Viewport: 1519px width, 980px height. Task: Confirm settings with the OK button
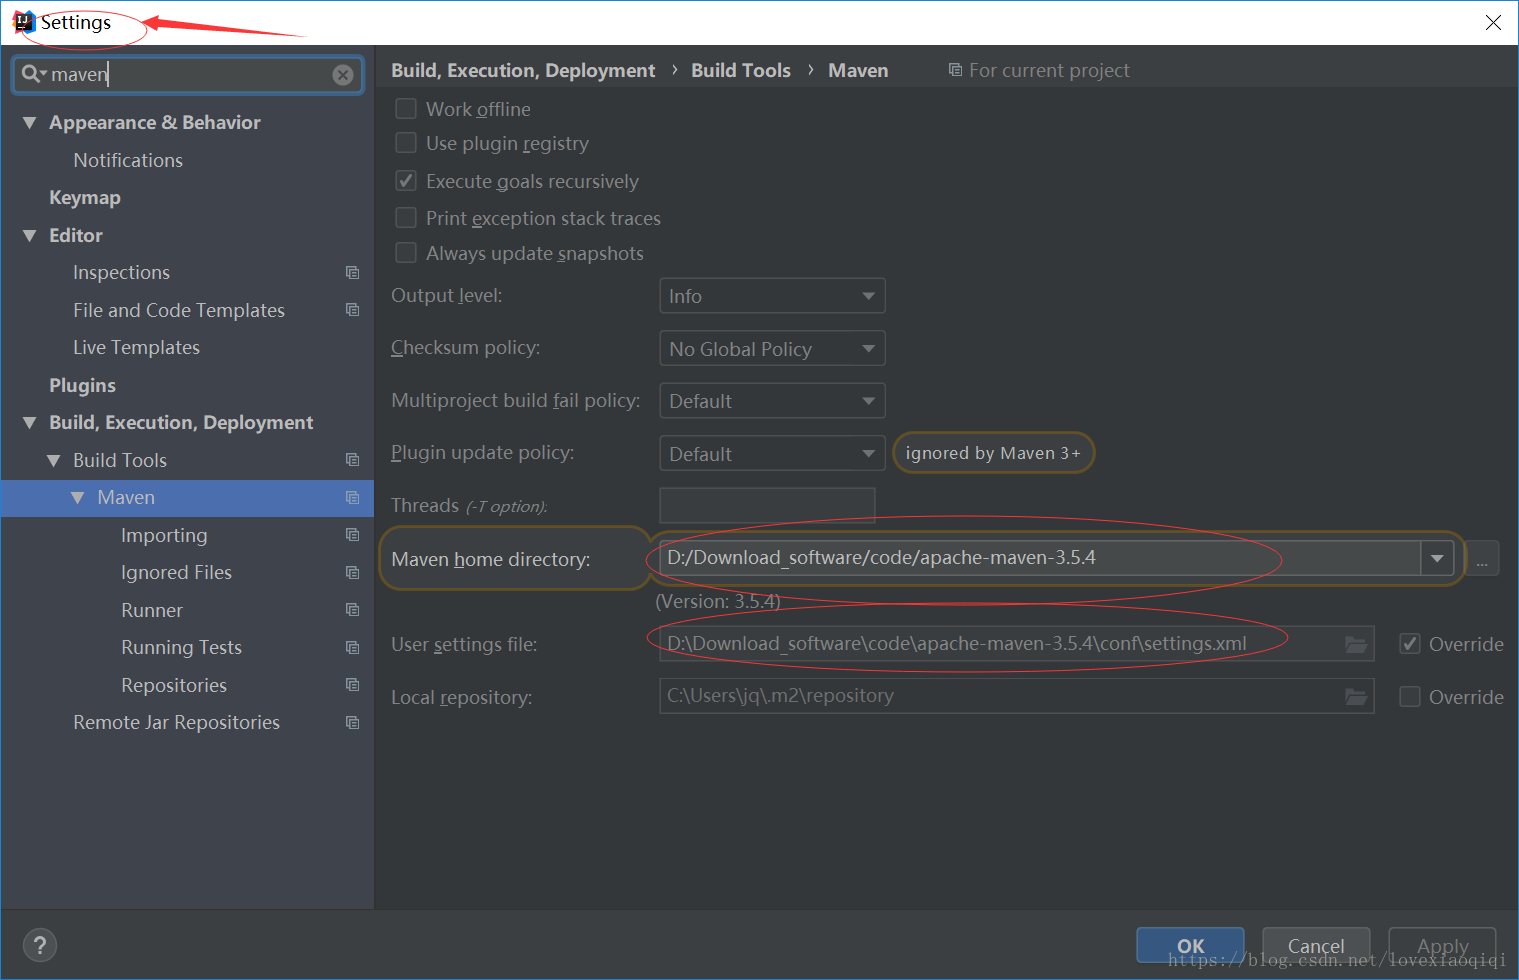(x=1190, y=946)
